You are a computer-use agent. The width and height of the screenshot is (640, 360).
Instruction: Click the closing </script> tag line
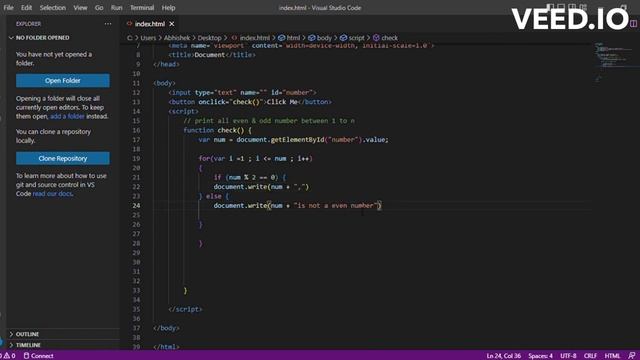click(x=185, y=309)
